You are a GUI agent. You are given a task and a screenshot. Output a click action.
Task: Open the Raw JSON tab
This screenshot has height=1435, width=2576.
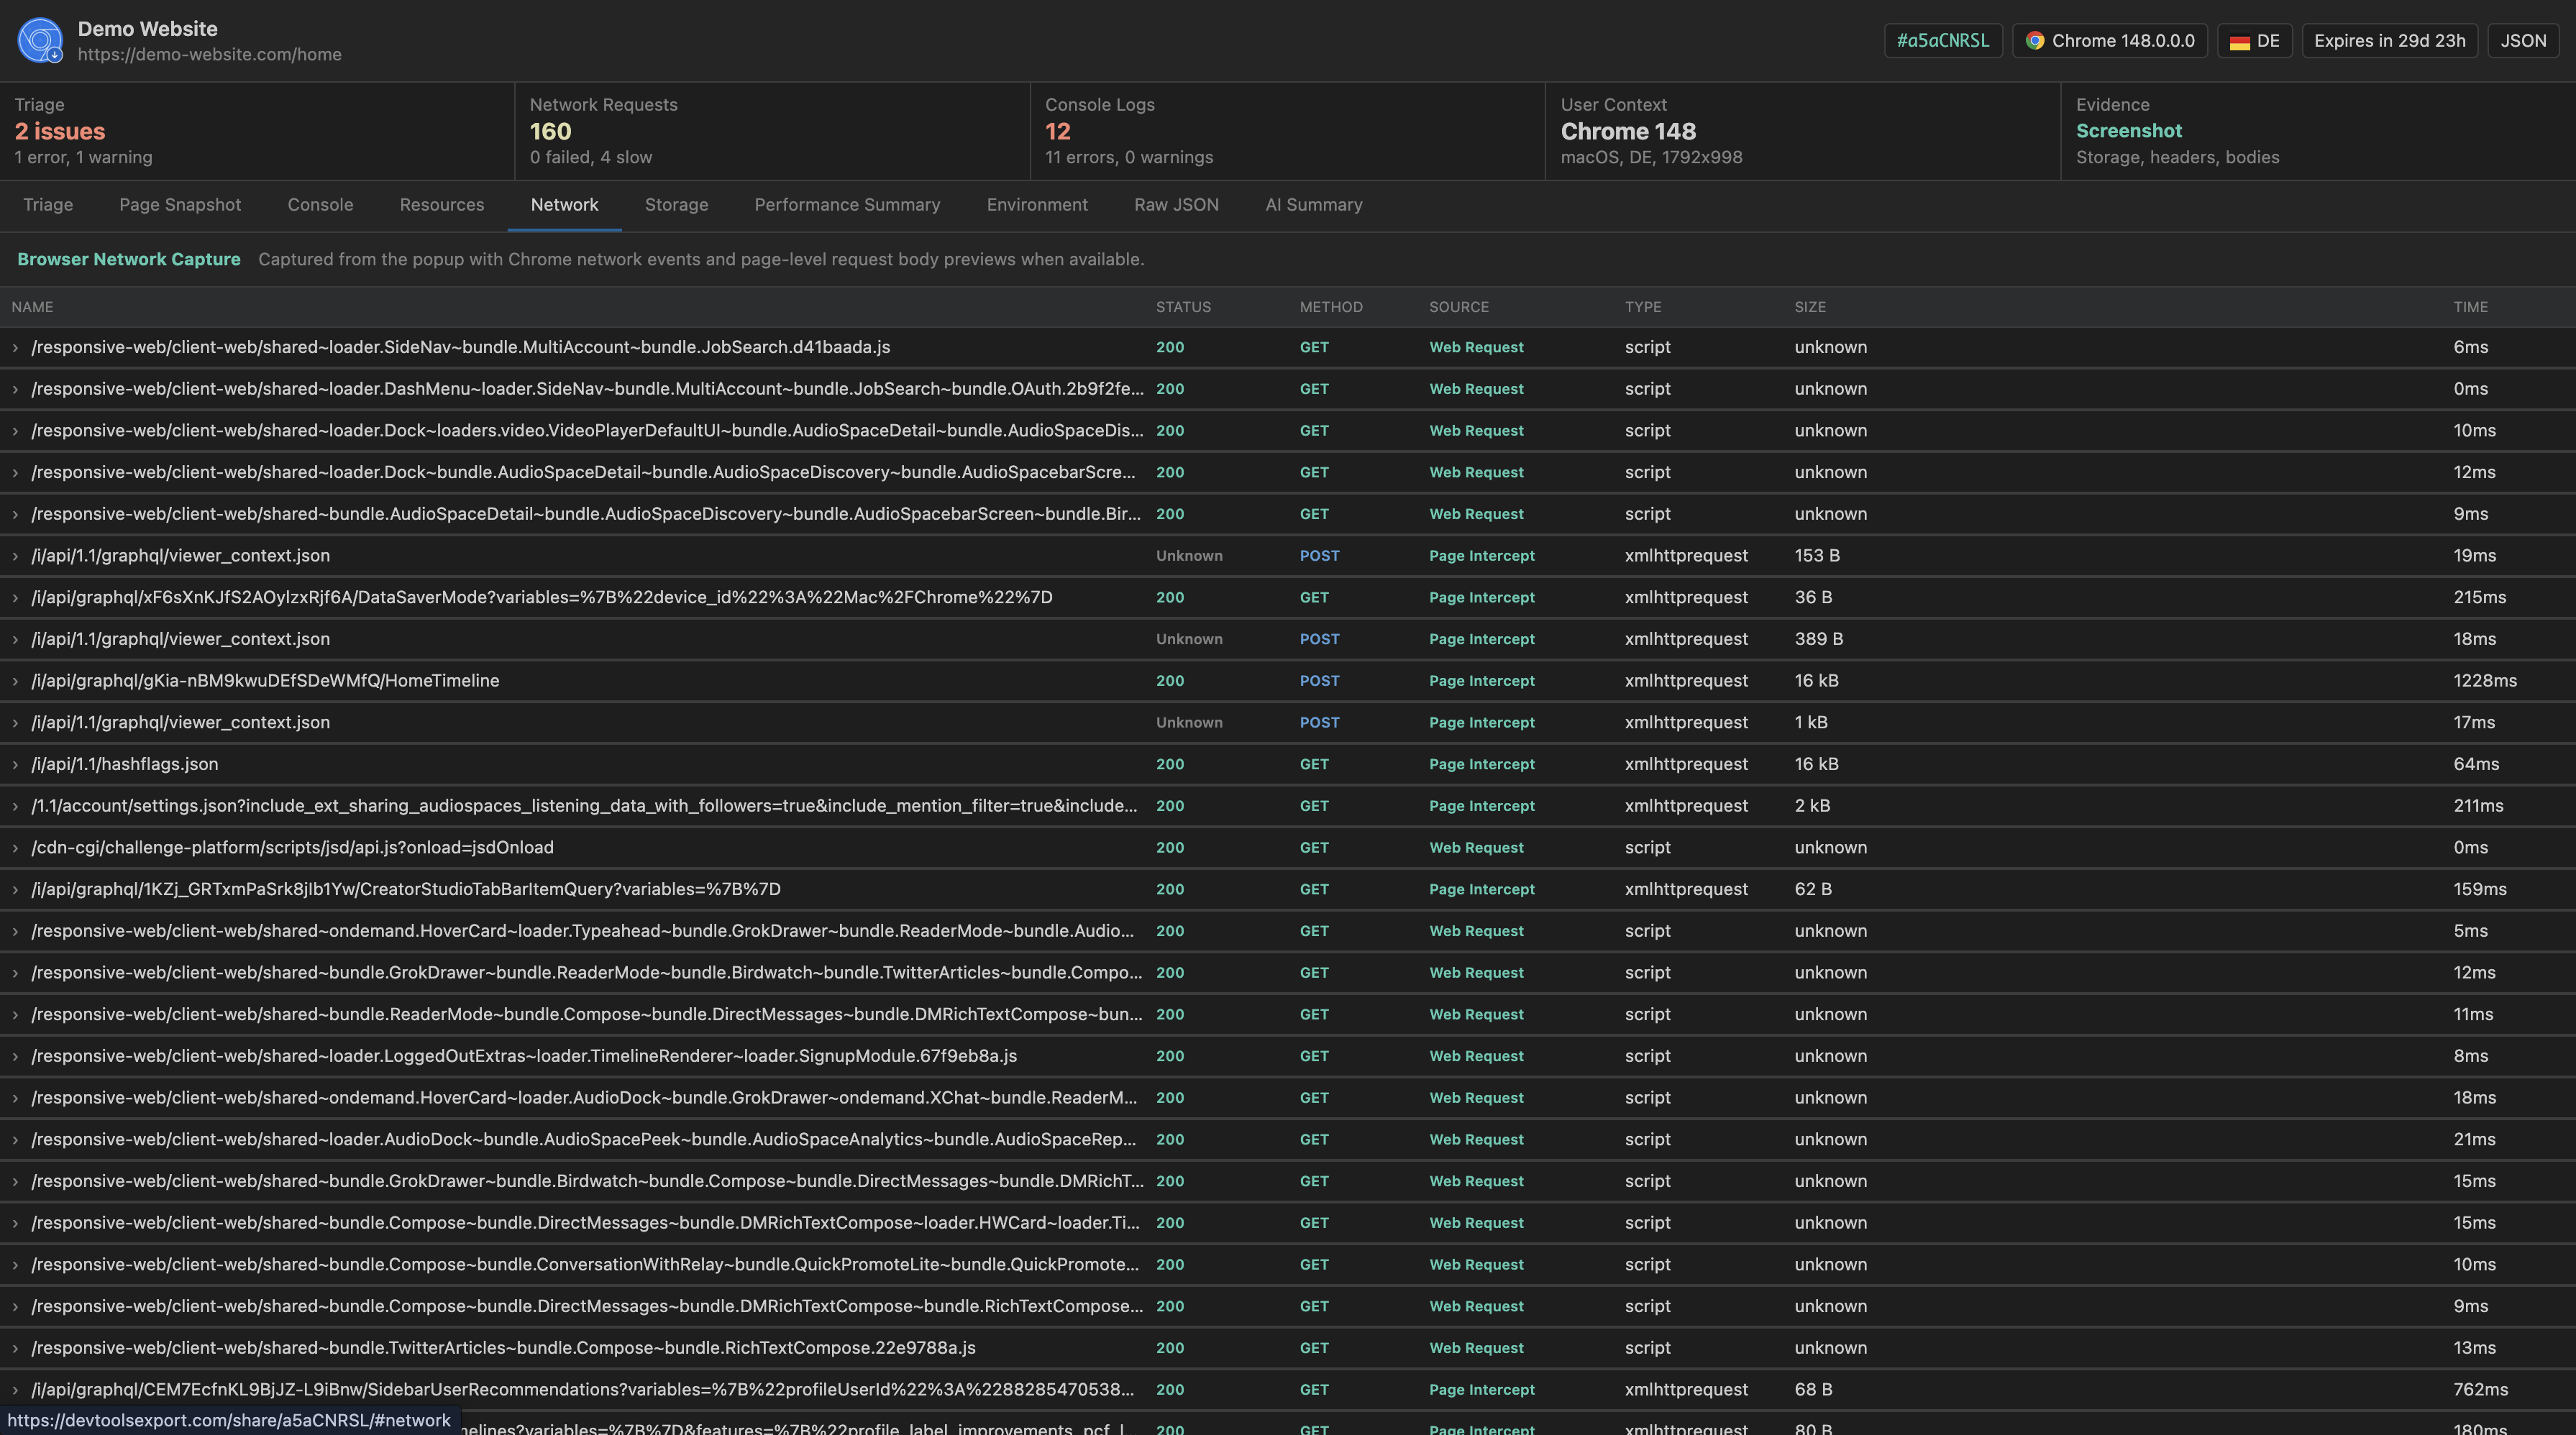(1176, 205)
